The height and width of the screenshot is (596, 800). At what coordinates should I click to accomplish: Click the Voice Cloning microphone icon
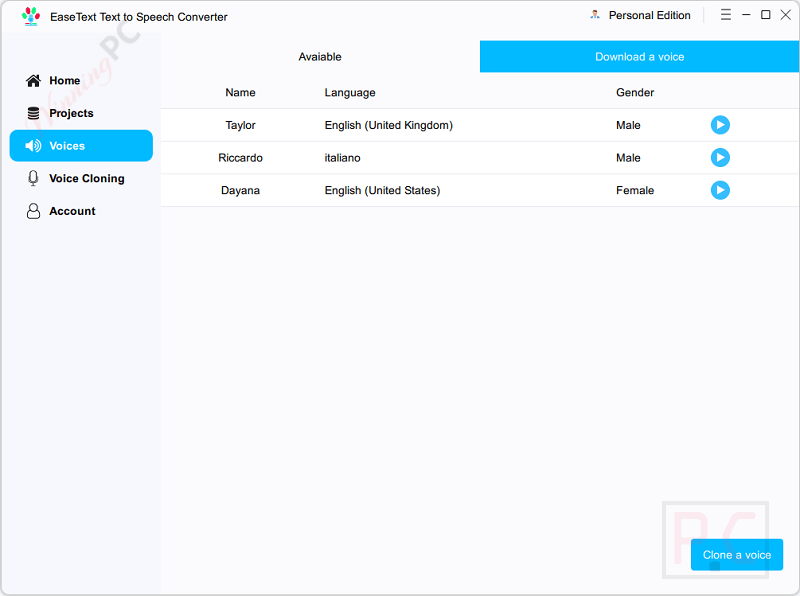click(34, 178)
